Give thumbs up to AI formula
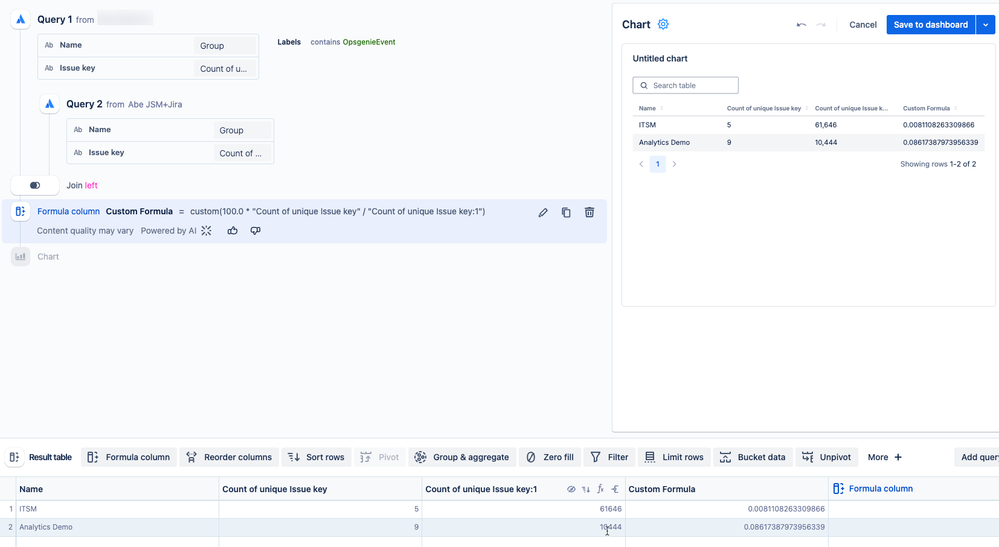Screen dimensions: 999x547 [233, 231]
